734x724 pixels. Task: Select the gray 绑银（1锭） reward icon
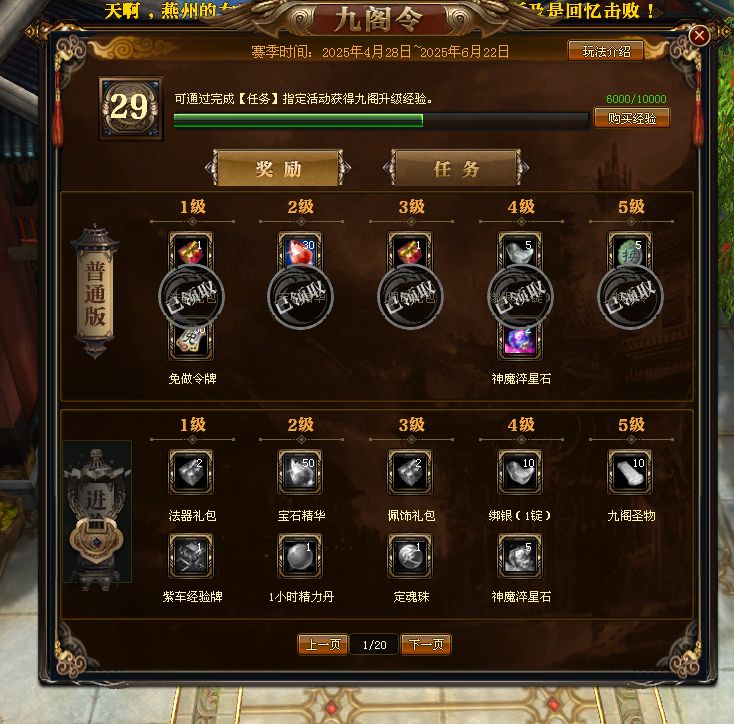pyautogui.click(x=520, y=472)
